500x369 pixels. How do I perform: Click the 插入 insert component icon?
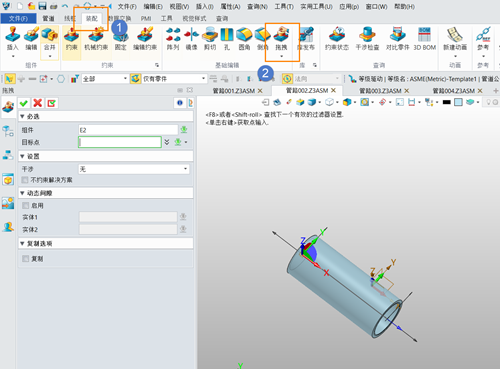[x=12, y=35]
